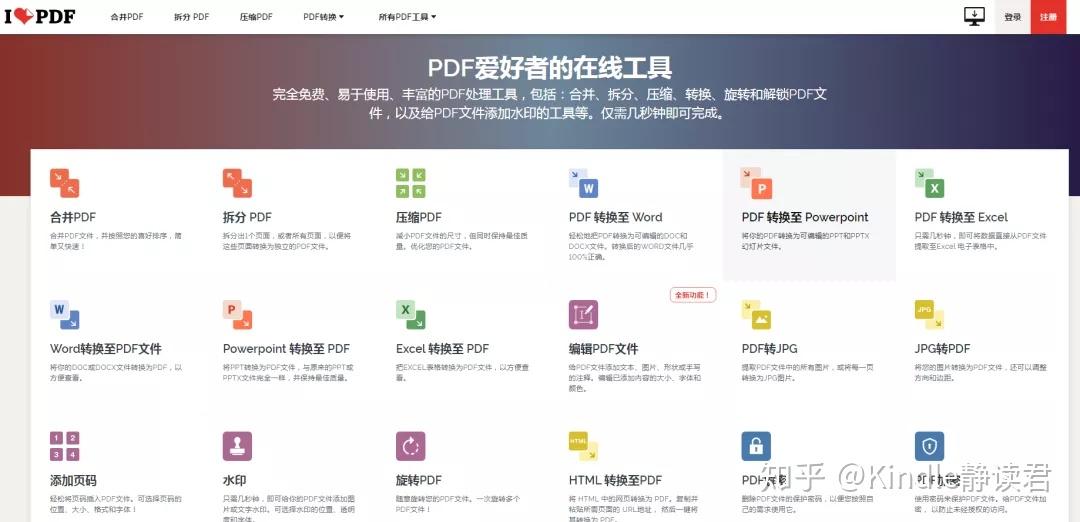Click the PDF爱好者的在线工具 heading
Screen dimensions: 1080x522
(550, 67)
